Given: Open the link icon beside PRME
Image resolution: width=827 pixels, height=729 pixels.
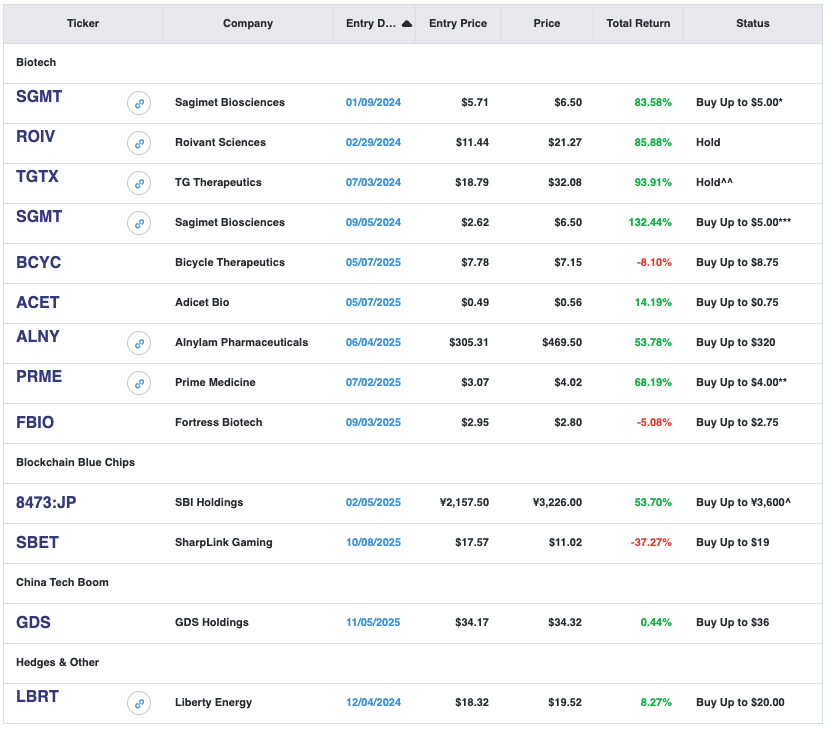Looking at the screenshot, I should [139, 383].
